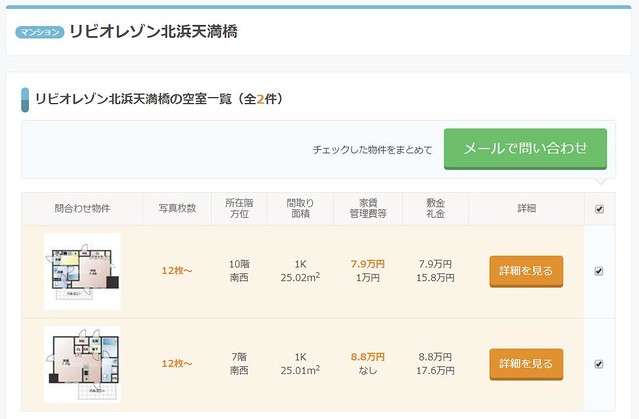Click the 所在階 方位 column header
Image resolution: width=639 pixels, height=419 pixels.
click(x=239, y=208)
